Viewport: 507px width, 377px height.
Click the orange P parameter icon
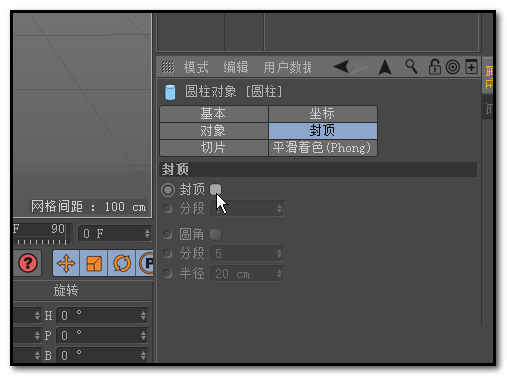tap(146, 263)
